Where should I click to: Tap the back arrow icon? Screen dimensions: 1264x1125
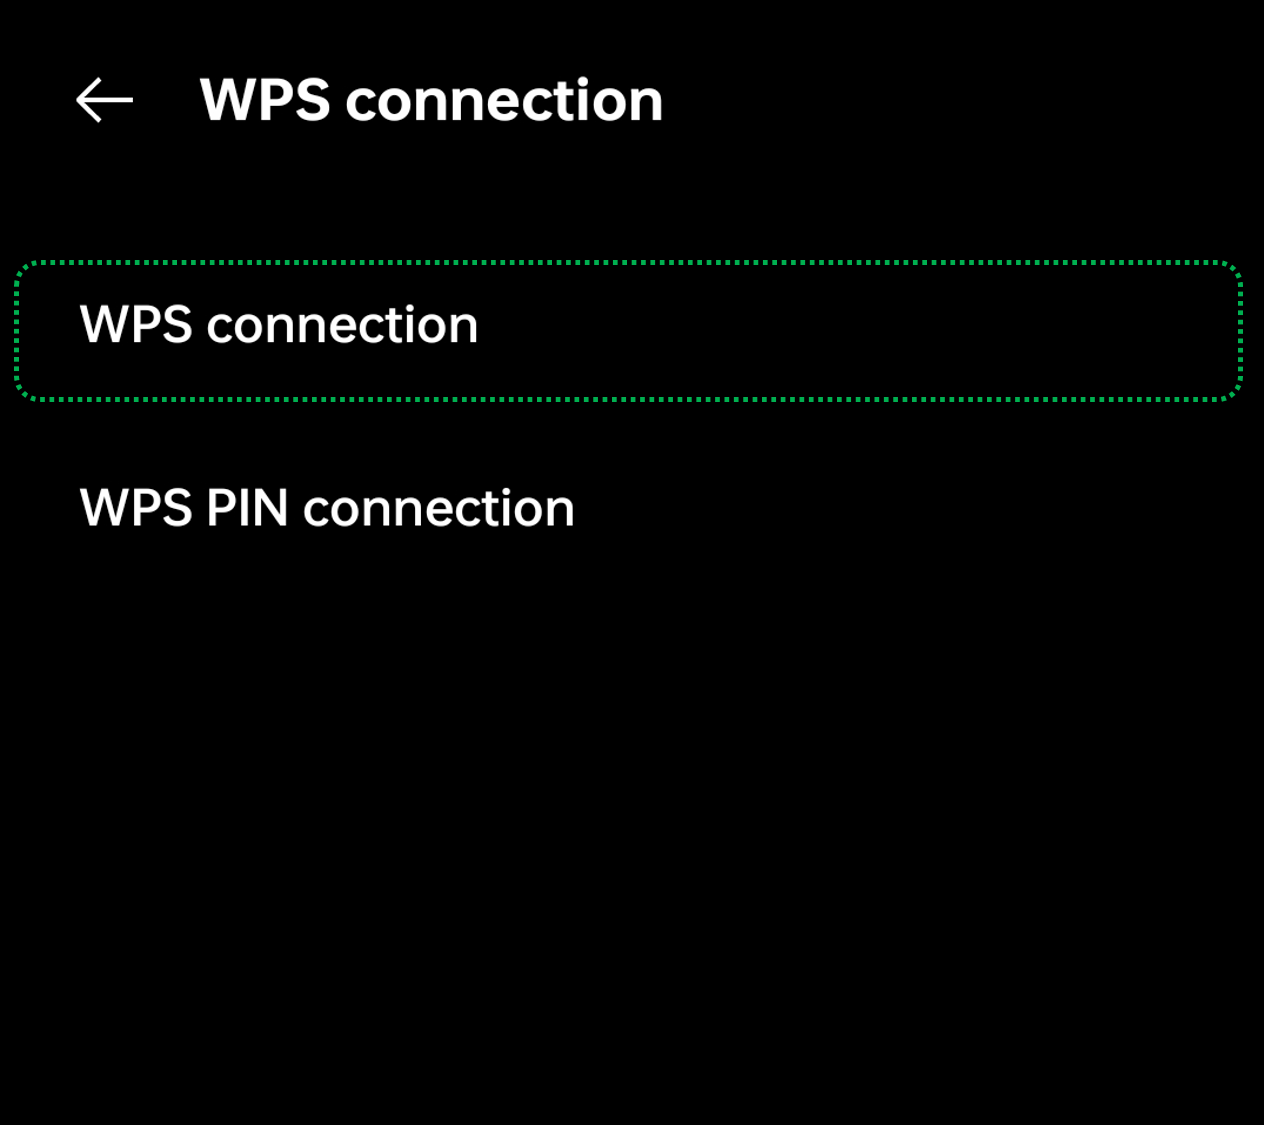click(104, 100)
